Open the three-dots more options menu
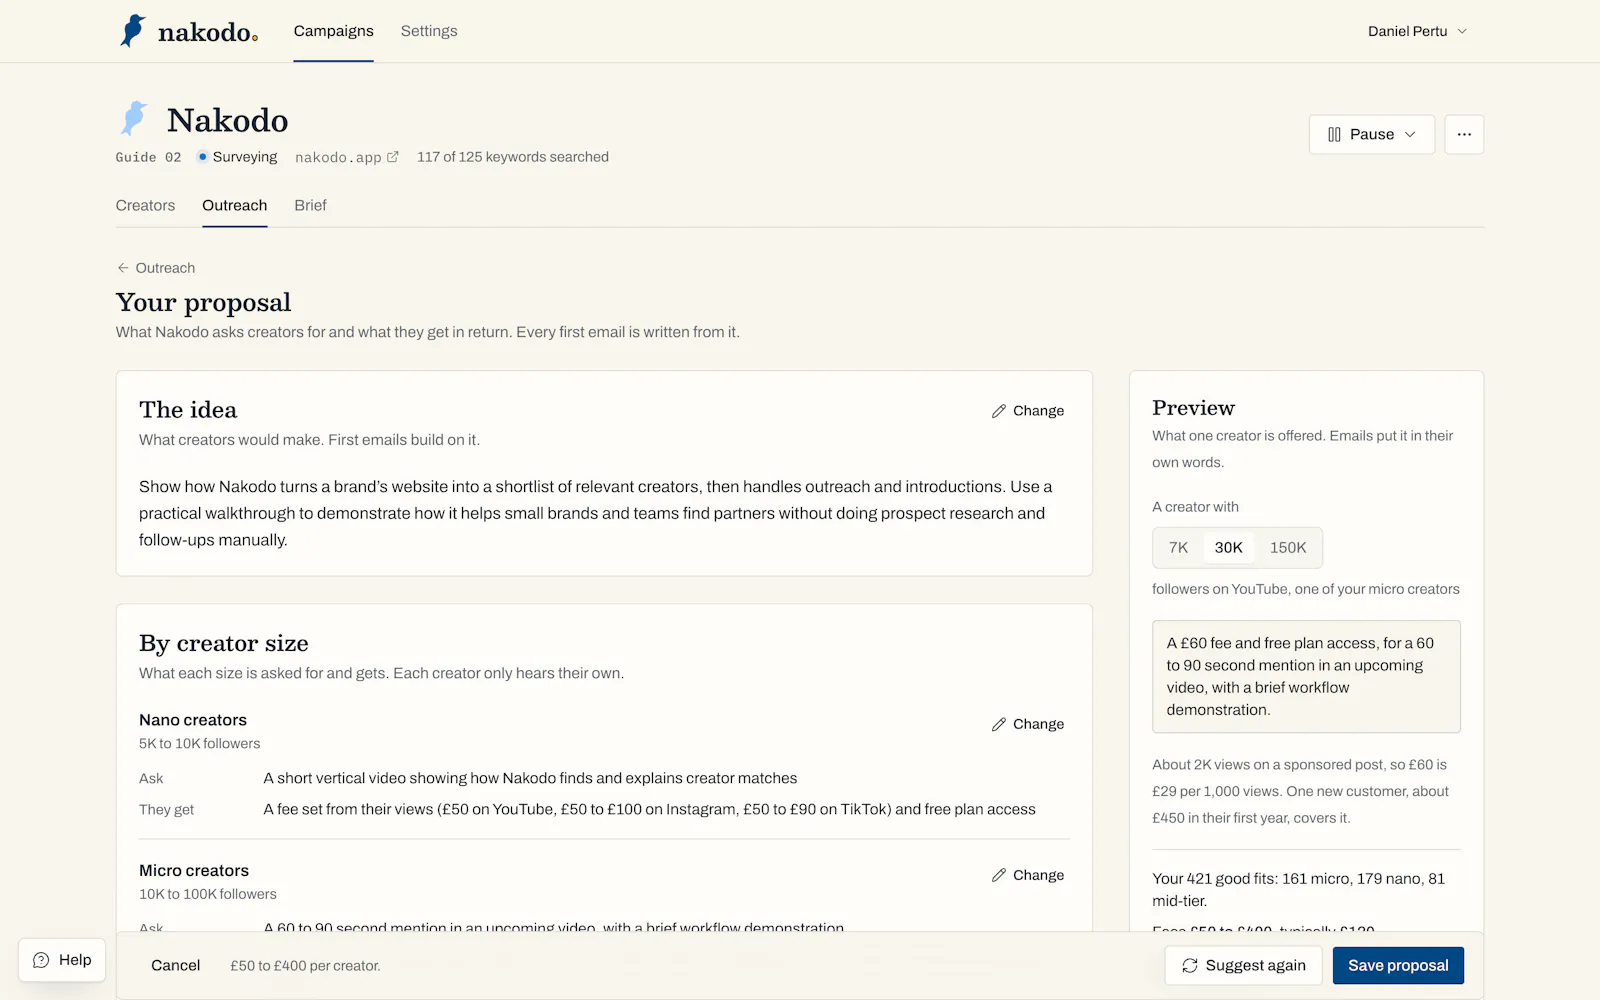 pos(1464,134)
